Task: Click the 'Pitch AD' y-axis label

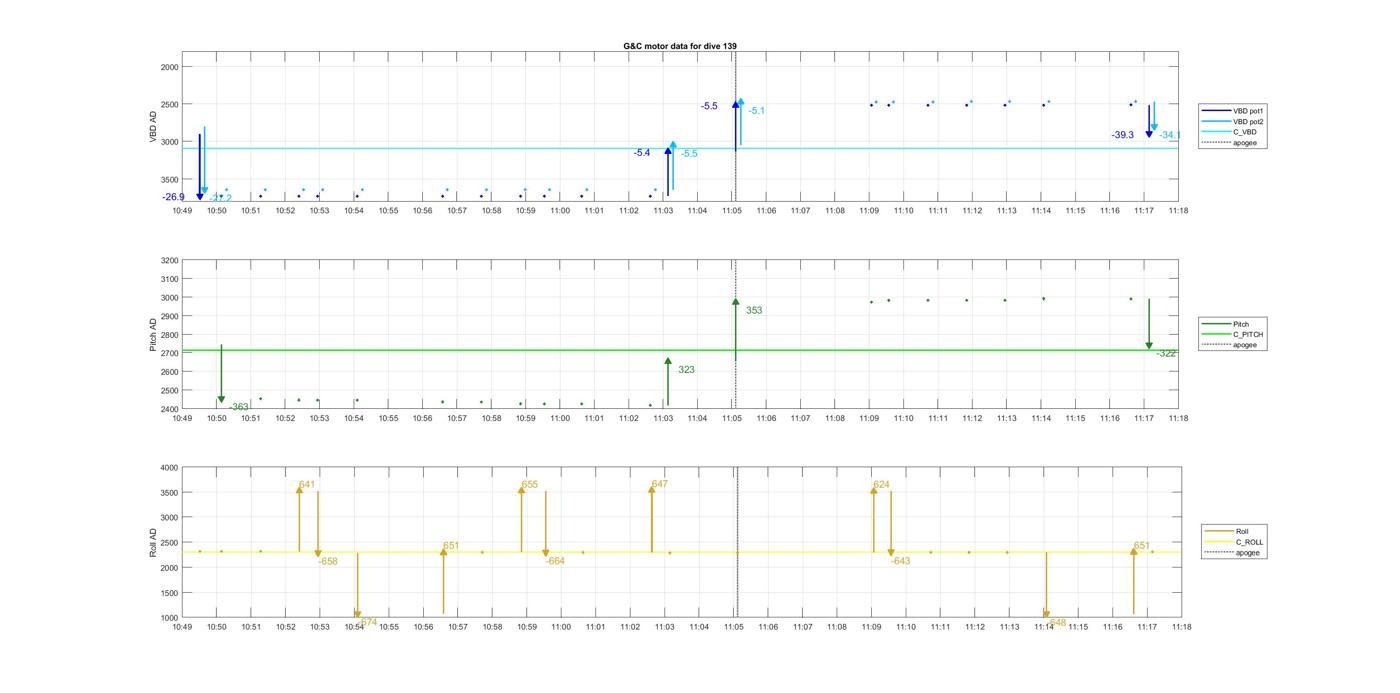Action: tap(154, 335)
